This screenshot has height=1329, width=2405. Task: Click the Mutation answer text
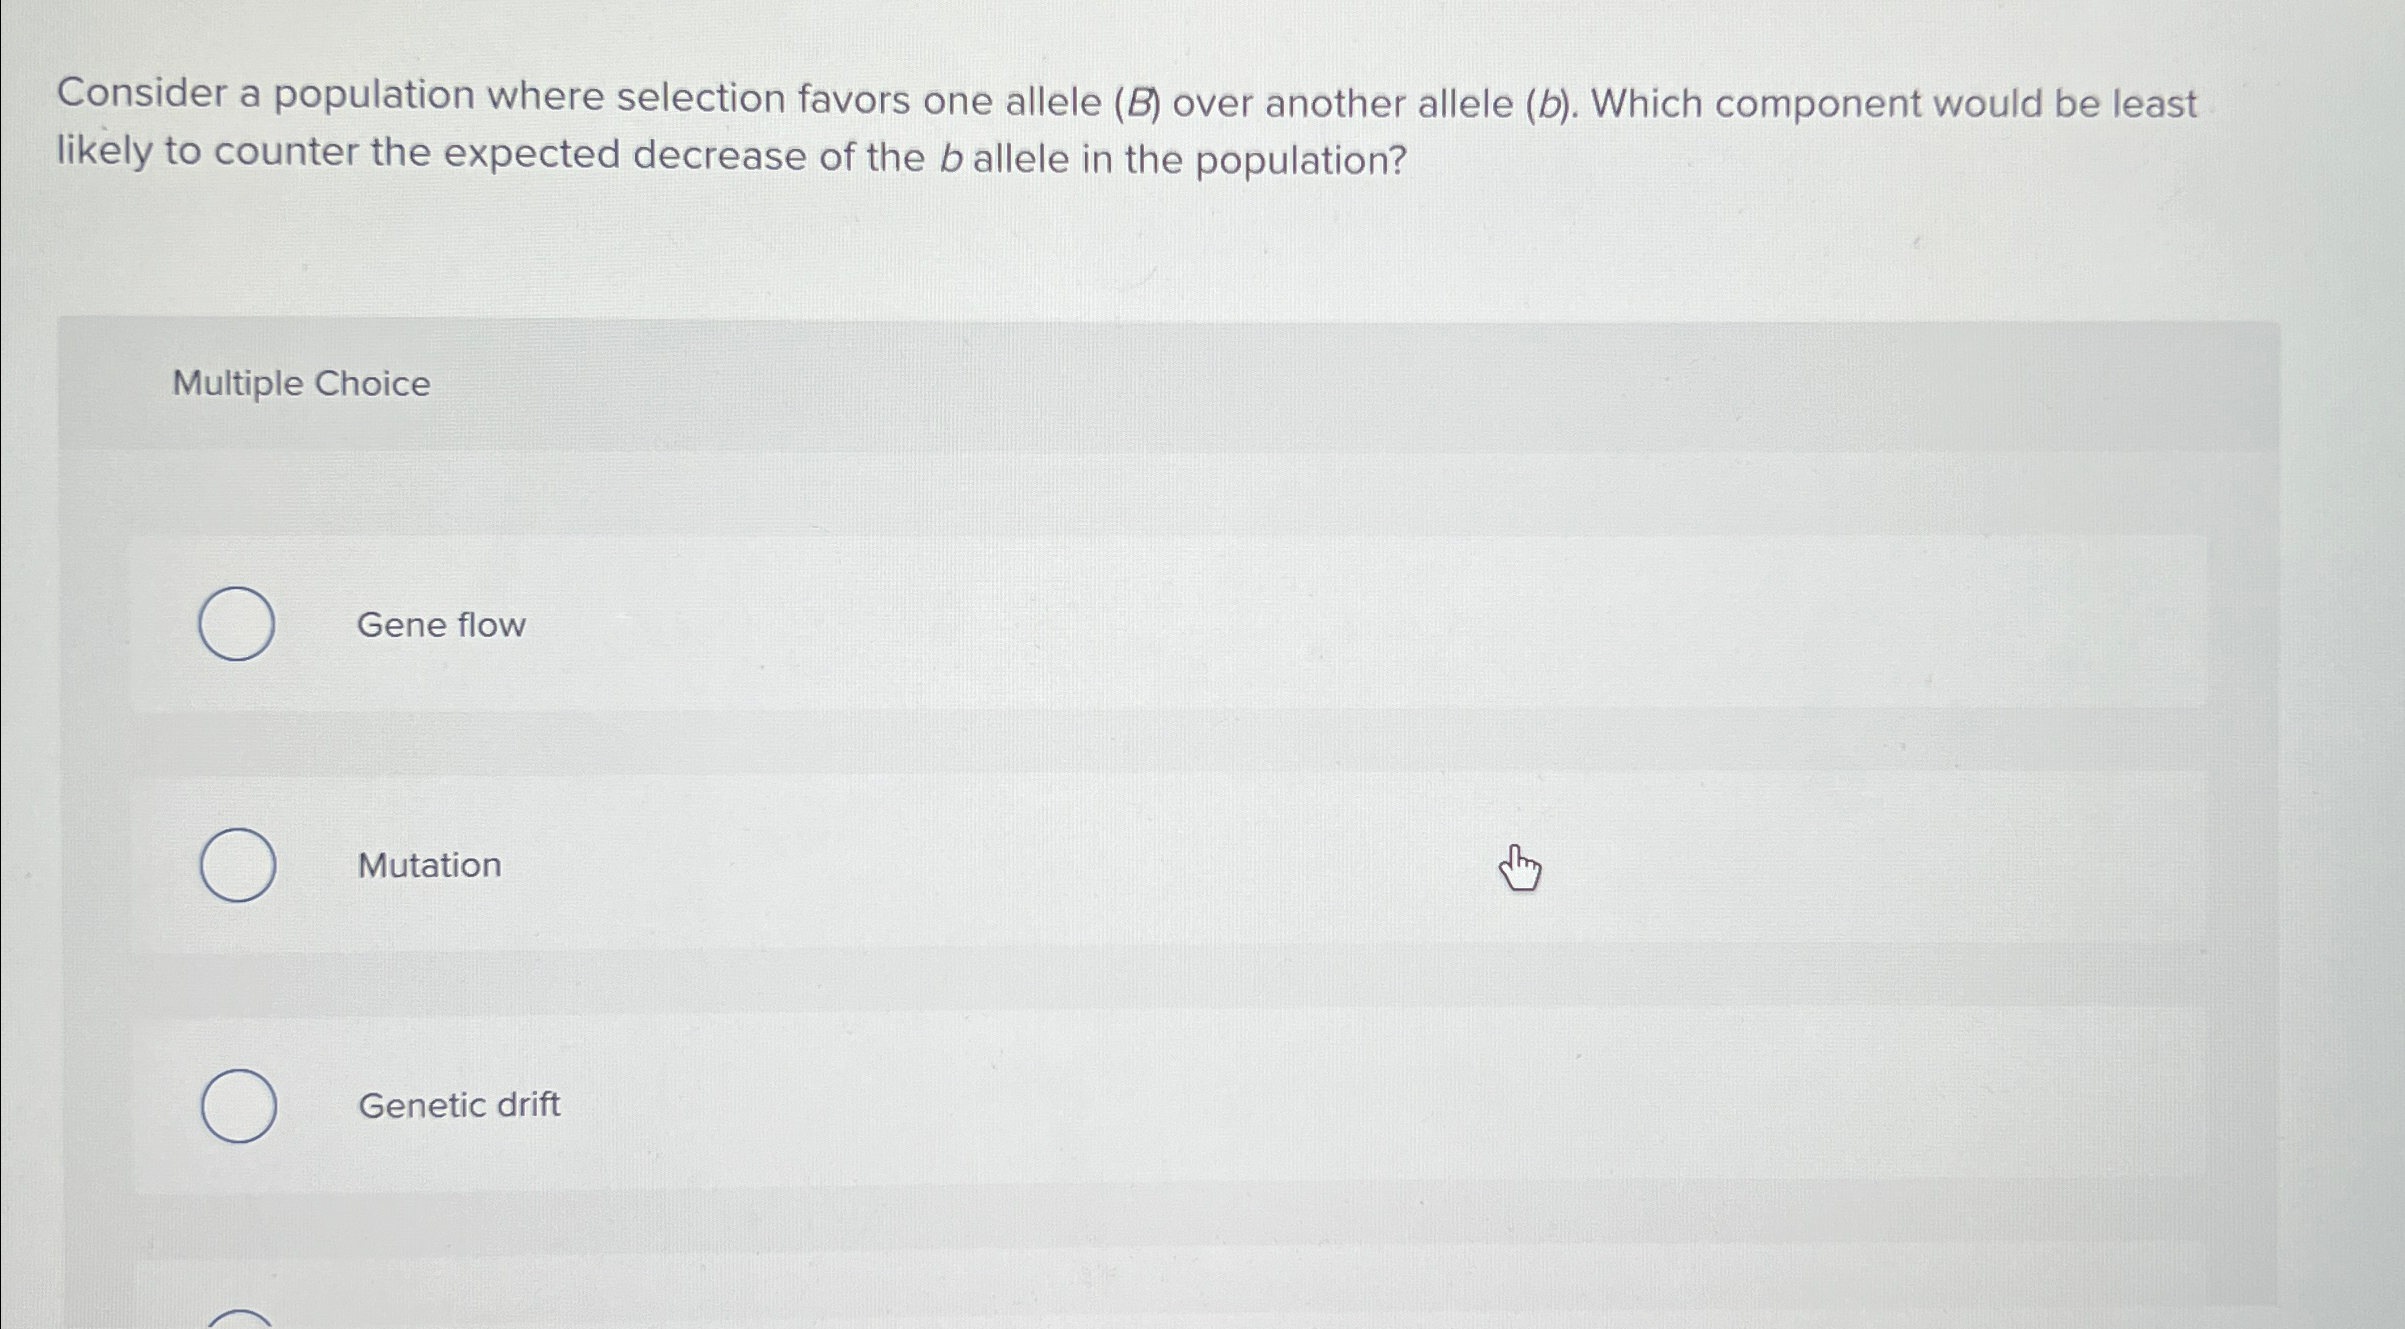click(x=429, y=865)
